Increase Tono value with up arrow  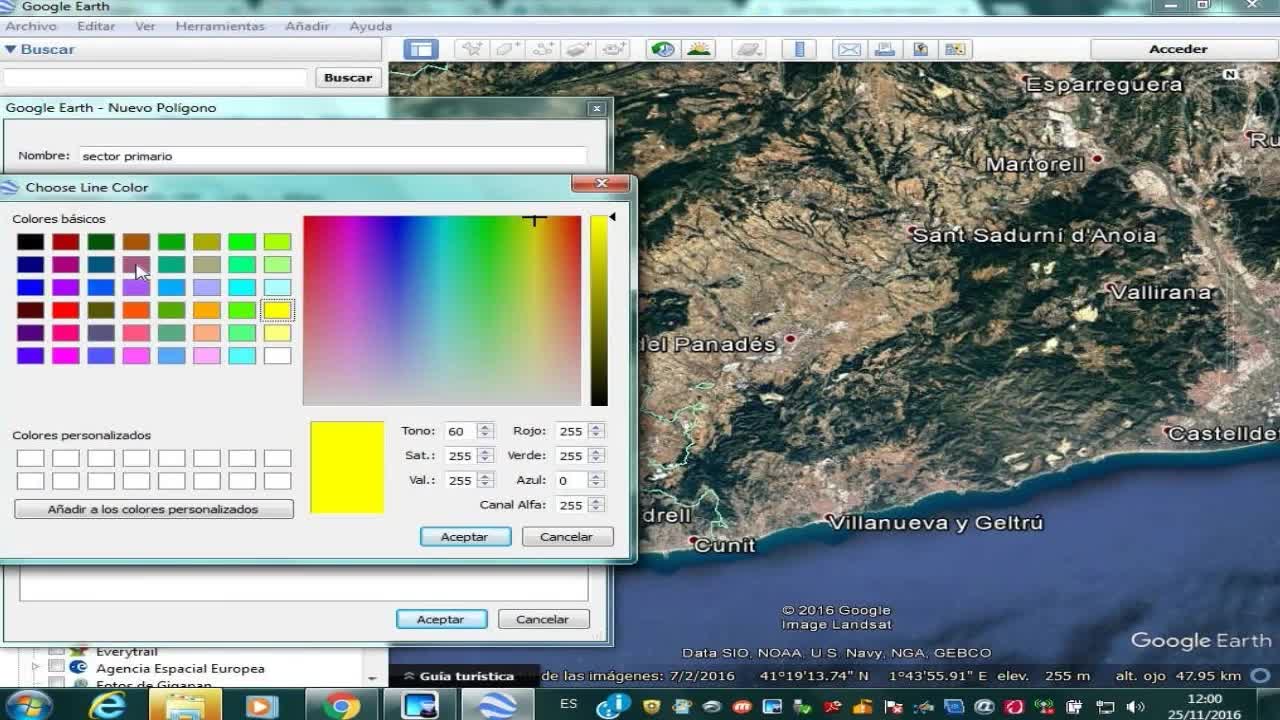[486, 427]
